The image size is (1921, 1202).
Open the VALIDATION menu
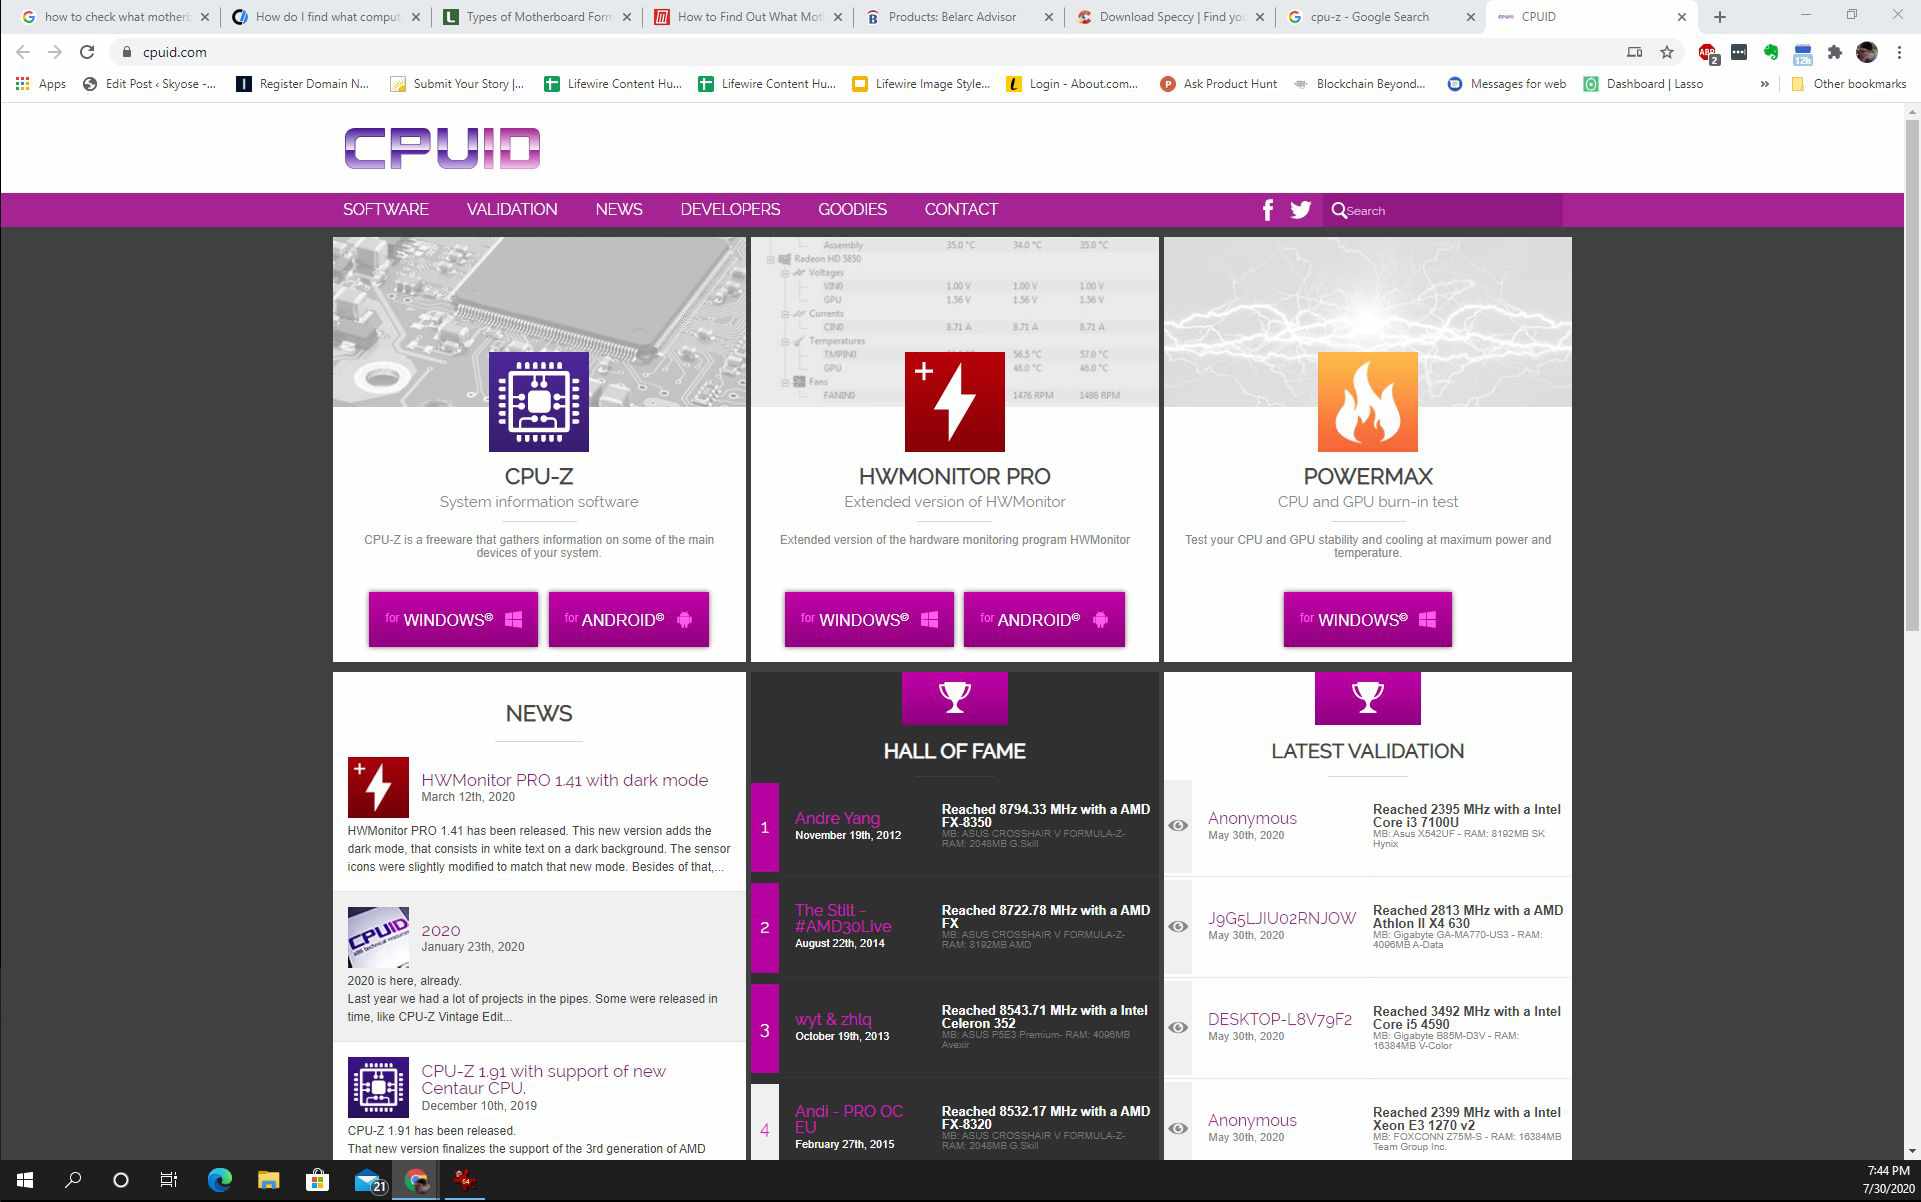coord(512,209)
